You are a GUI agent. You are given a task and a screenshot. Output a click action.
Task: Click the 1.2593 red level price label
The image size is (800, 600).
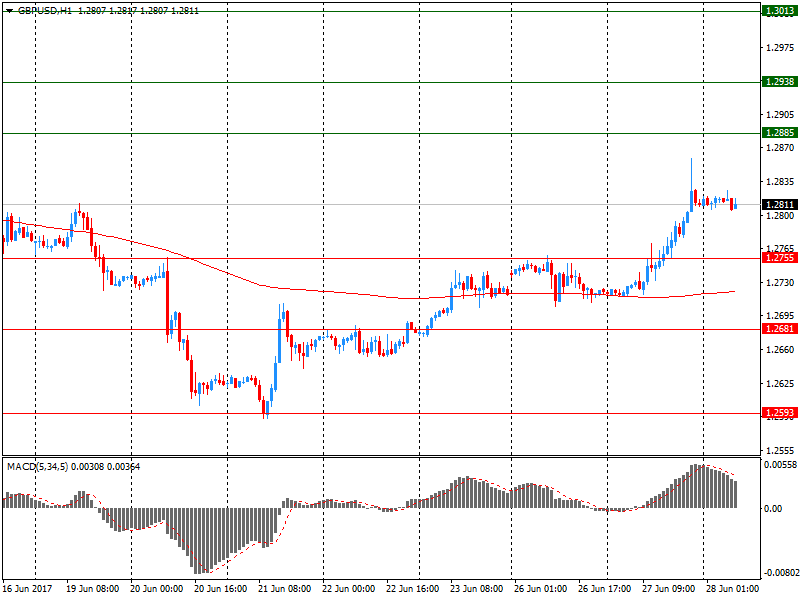[780, 413]
